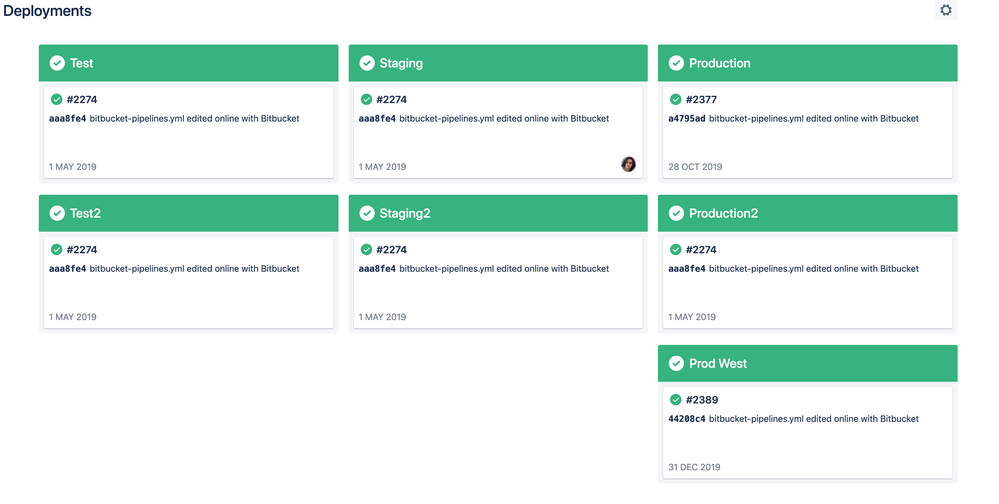Click status icon next to #2389
This screenshot has width=999, height=504.
675,400
